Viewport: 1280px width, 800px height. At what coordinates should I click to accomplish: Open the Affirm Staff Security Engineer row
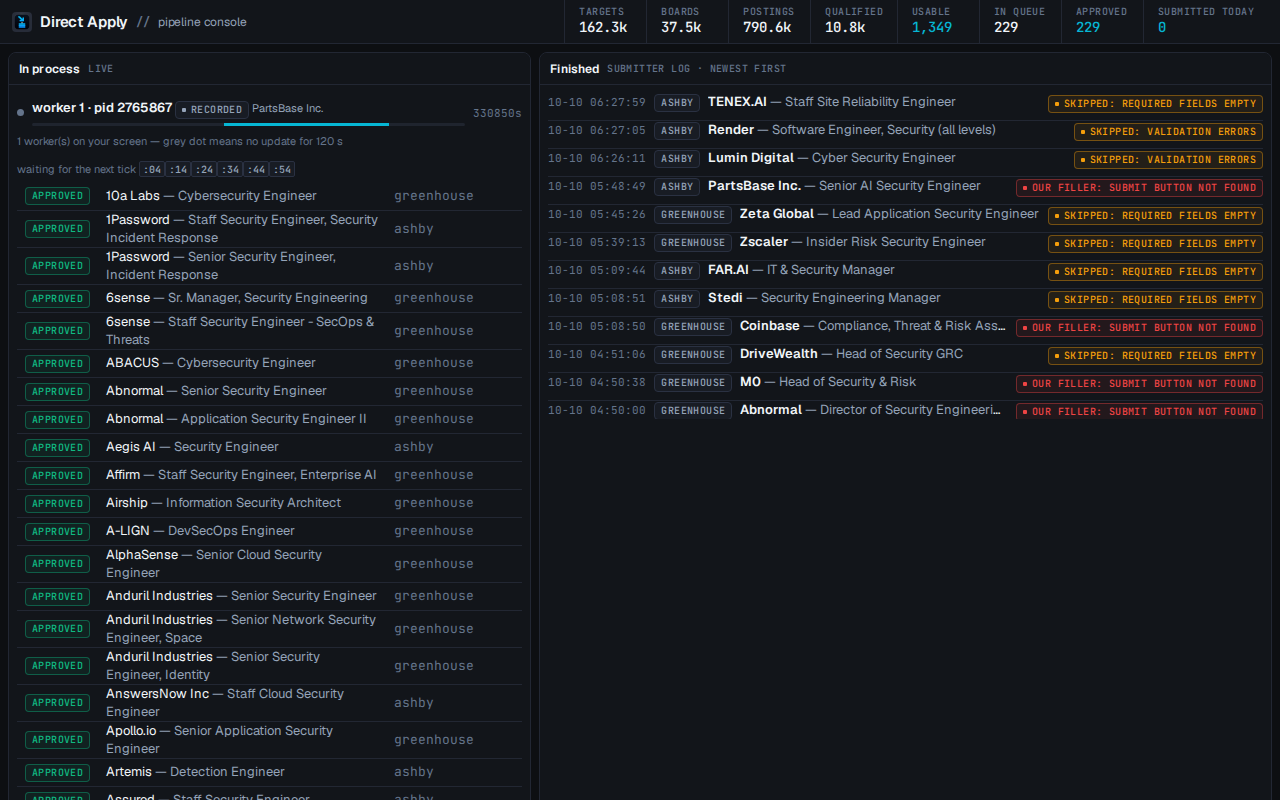click(270, 475)
